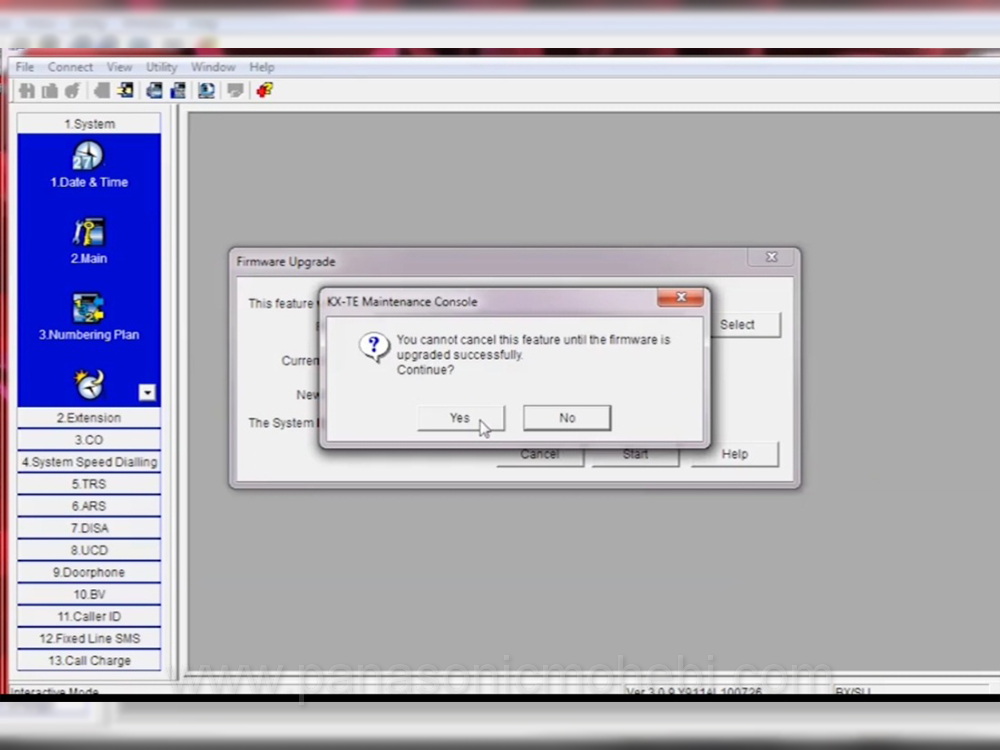Click No to decline continuing
The width and height of the screenshot is (1000, 750).
pos(567,418)
